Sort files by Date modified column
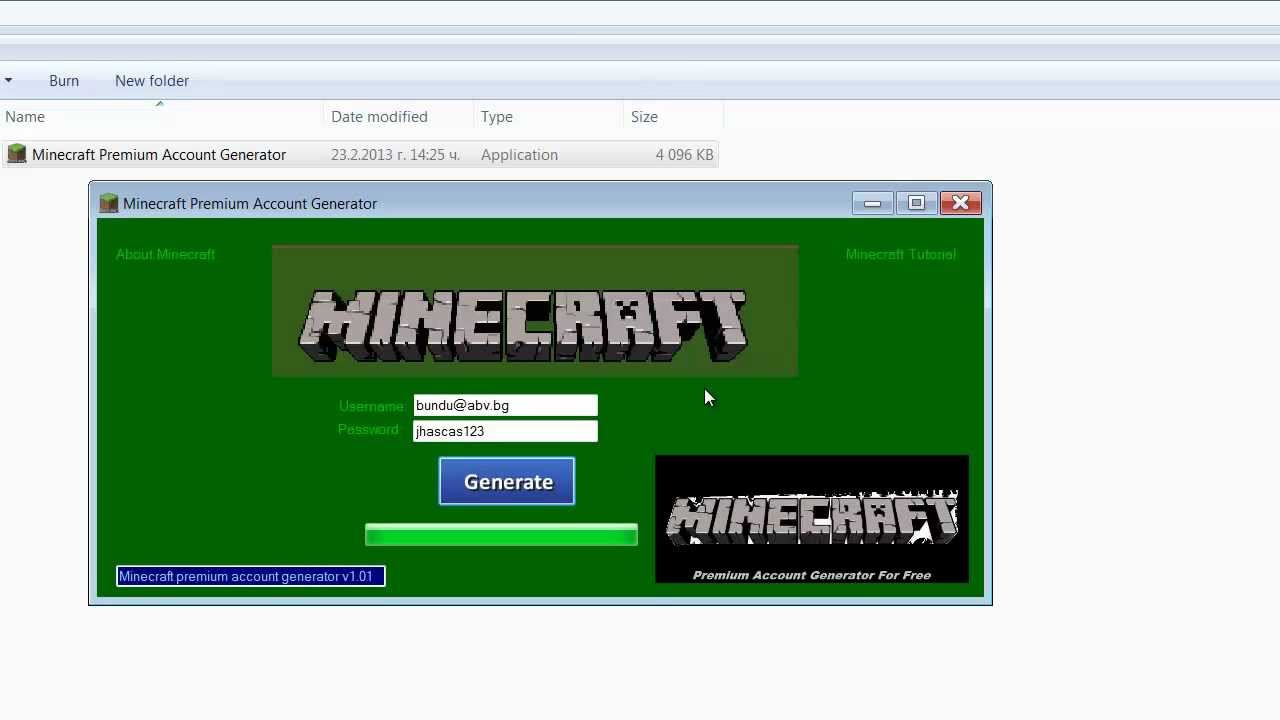This screenshot has width=1280, height=720. (x=399, y=117)
